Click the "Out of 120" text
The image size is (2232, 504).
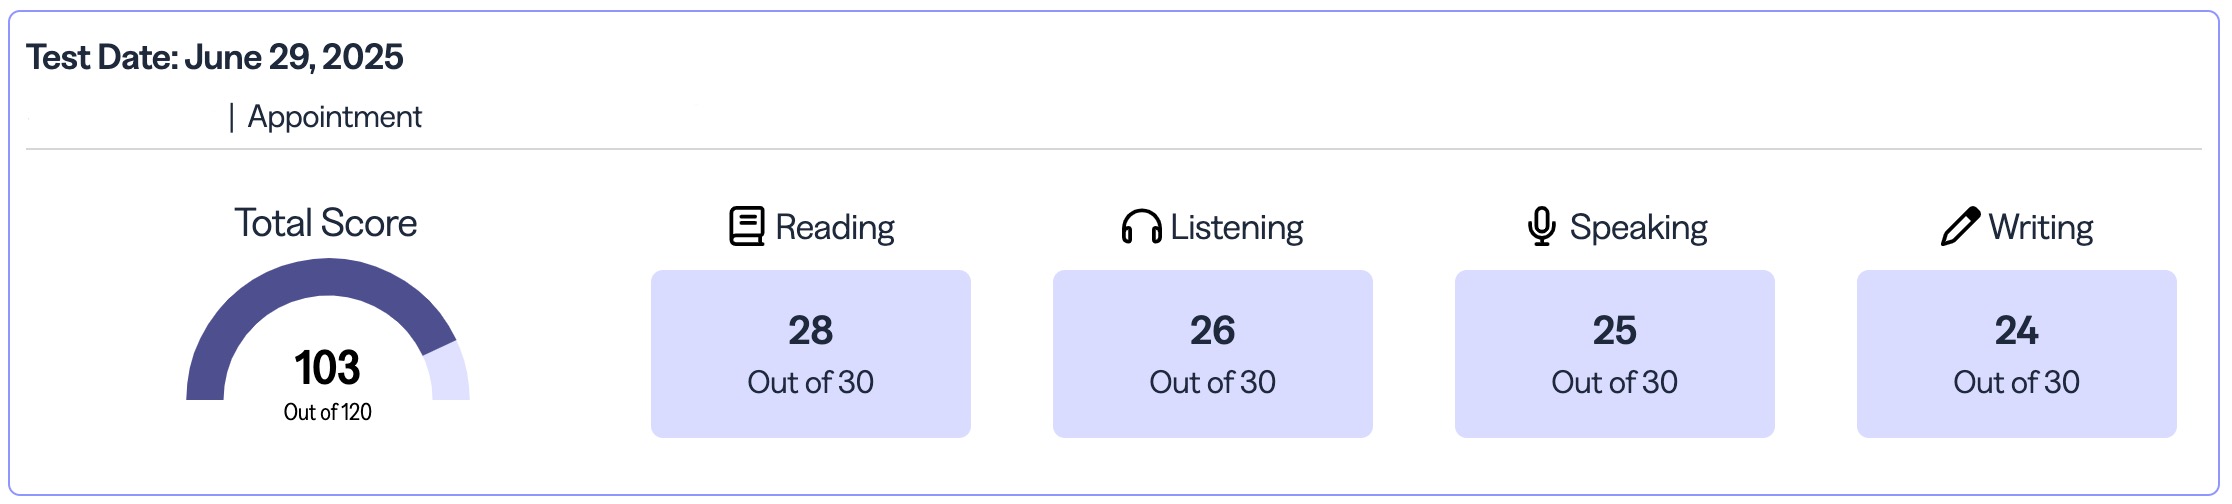tap(327, 412)
